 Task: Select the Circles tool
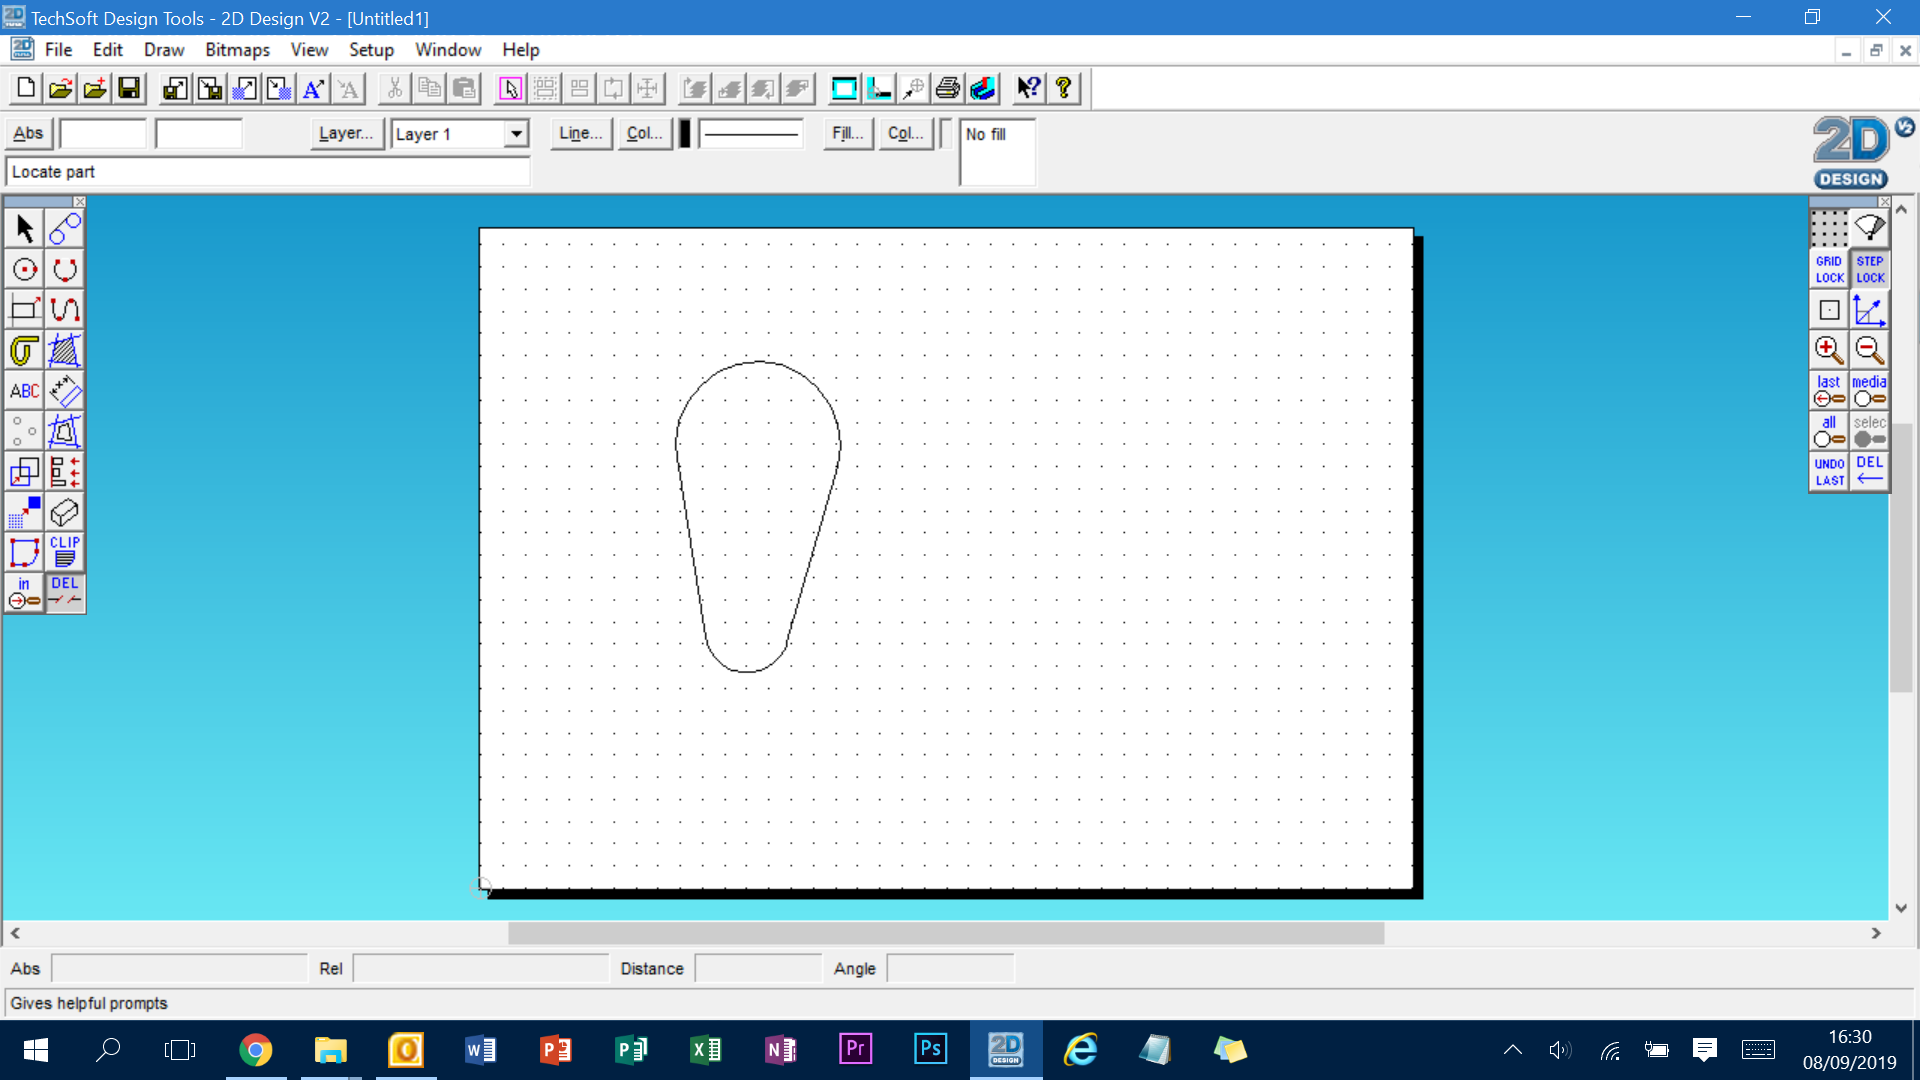[24, 268]
